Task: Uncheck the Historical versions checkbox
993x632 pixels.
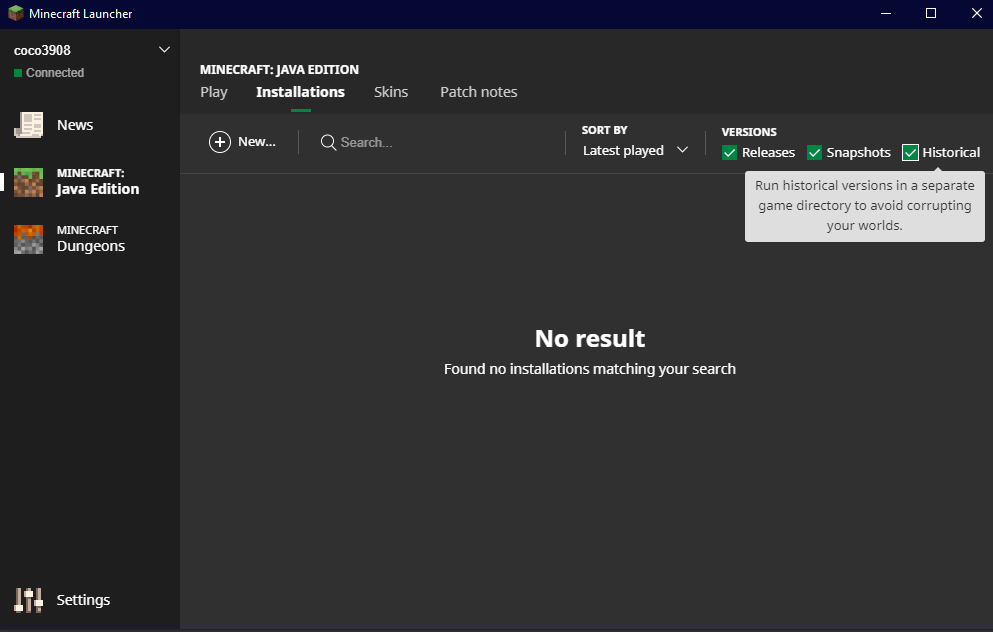Action: (910, 153)
